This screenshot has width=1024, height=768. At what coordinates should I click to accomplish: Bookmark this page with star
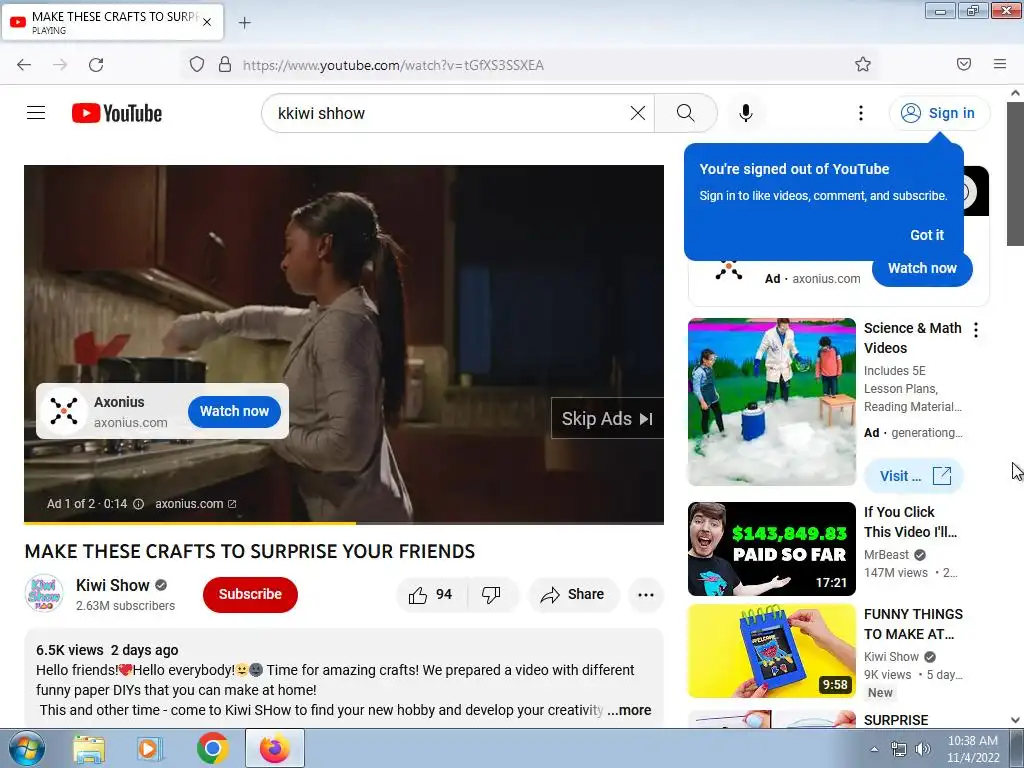pos(863,64)
